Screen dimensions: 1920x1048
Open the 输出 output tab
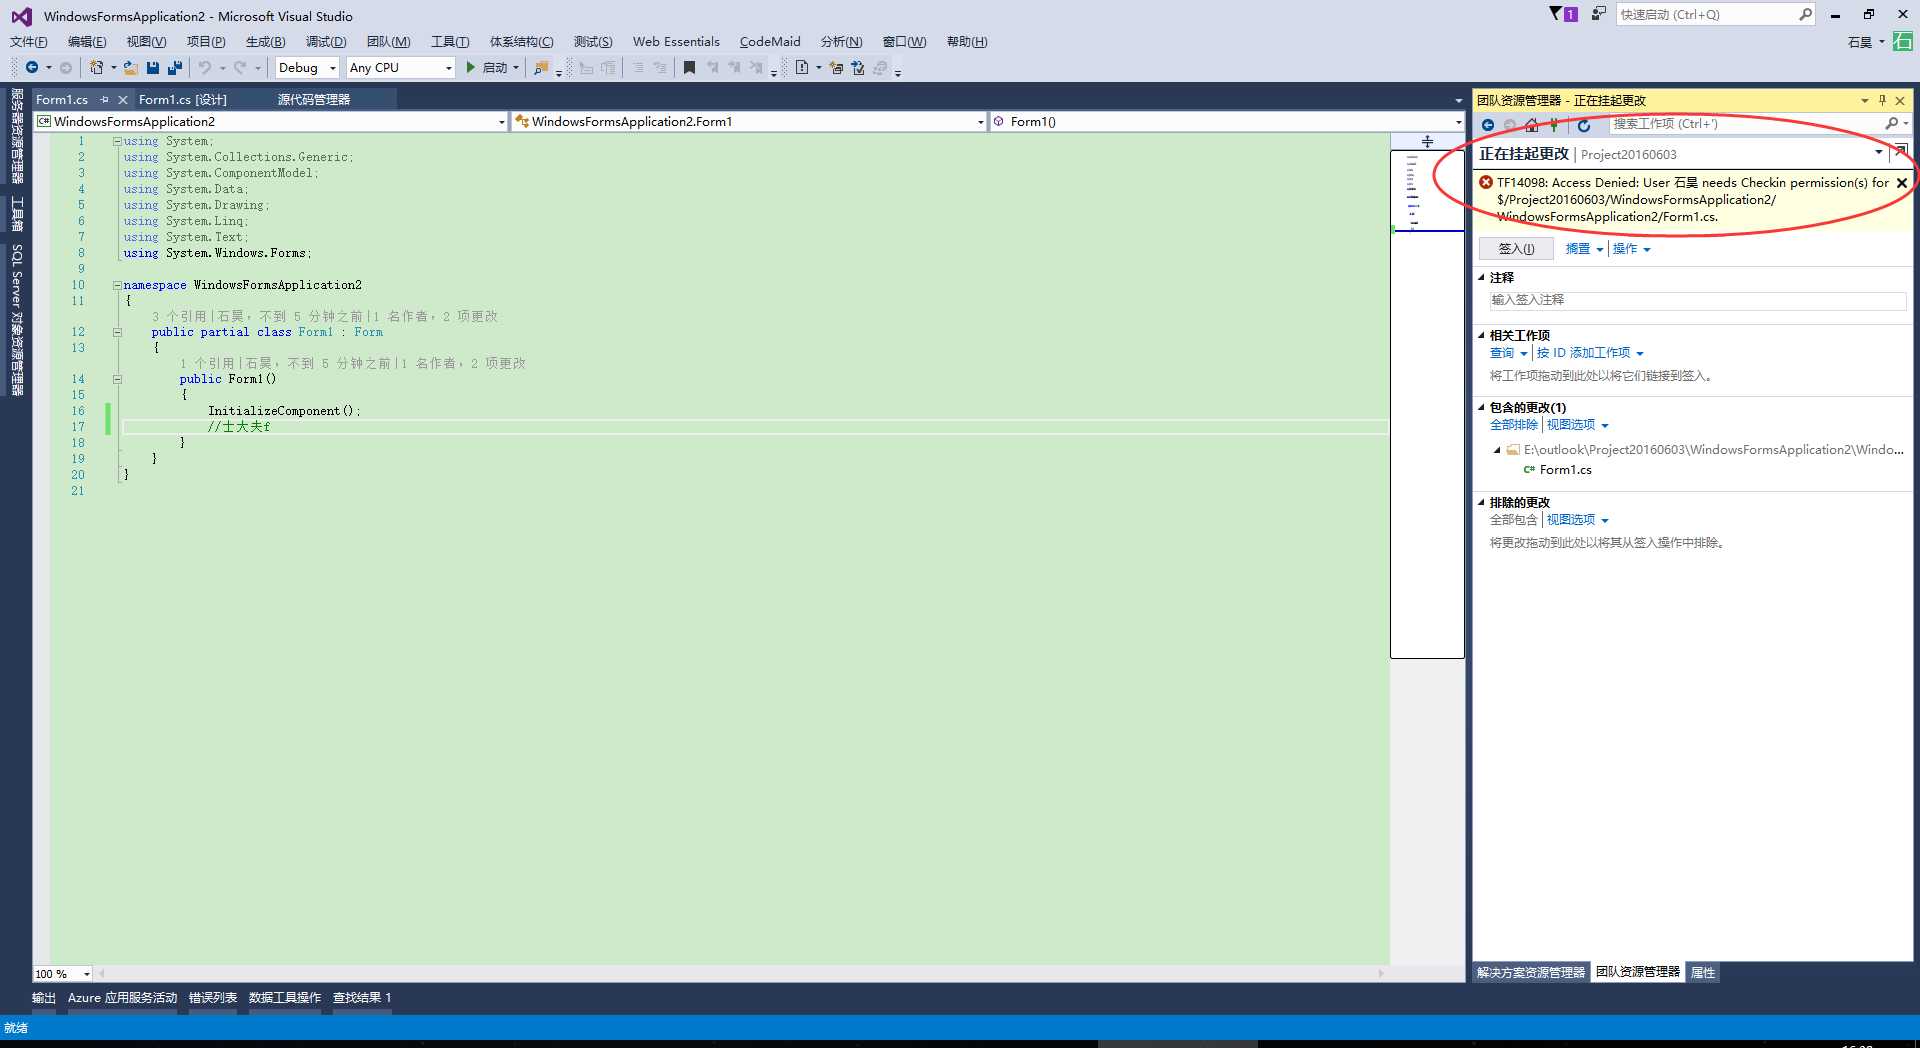[44, 998]
